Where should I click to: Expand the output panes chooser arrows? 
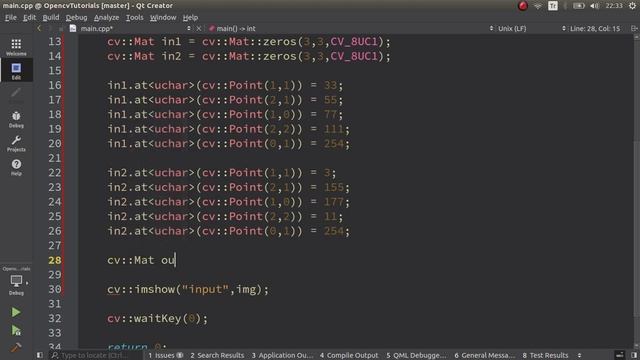(579, 356)
